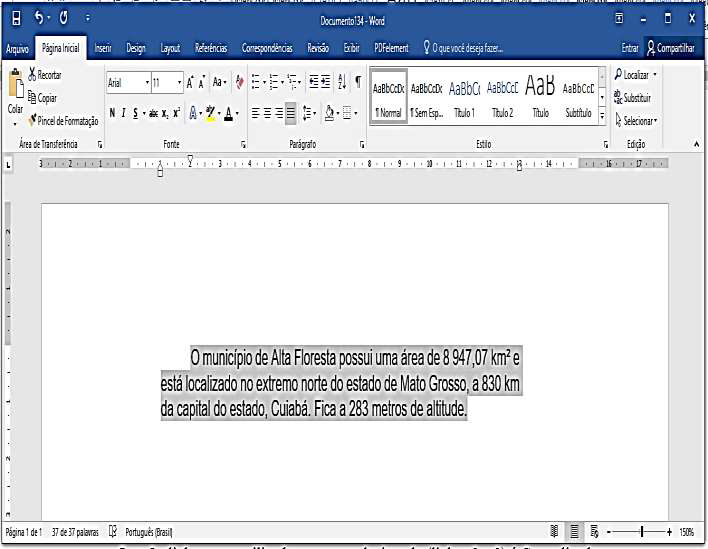Open the Aa change case menu

click(219, 83)
